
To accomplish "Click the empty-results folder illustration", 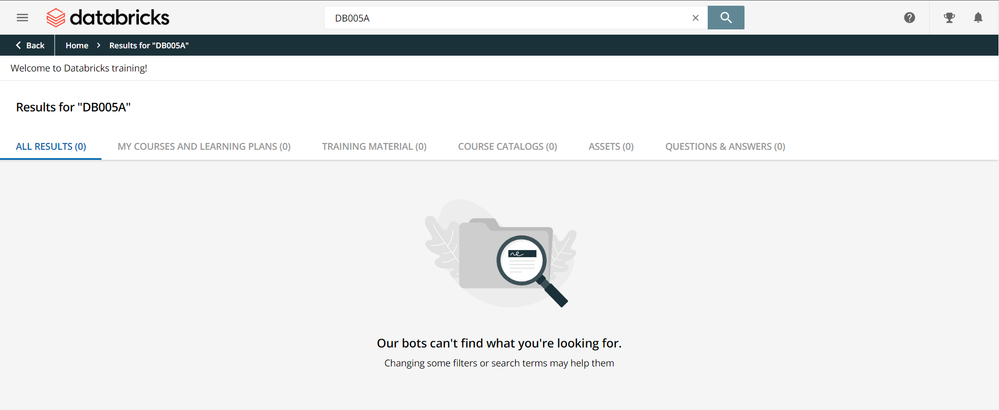I will [499, 253].
